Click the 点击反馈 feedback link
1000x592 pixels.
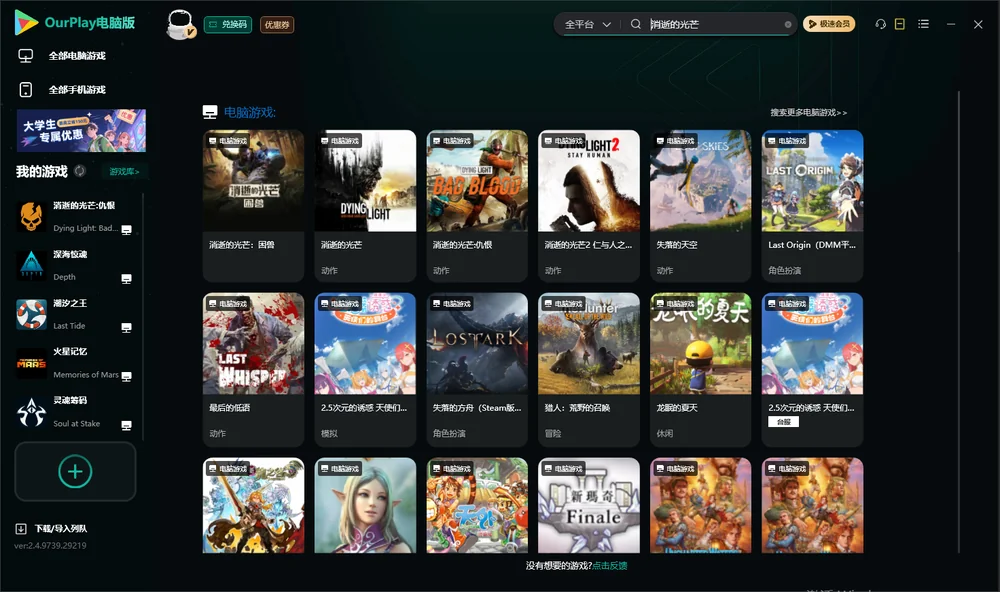click(x=610, y=565)
